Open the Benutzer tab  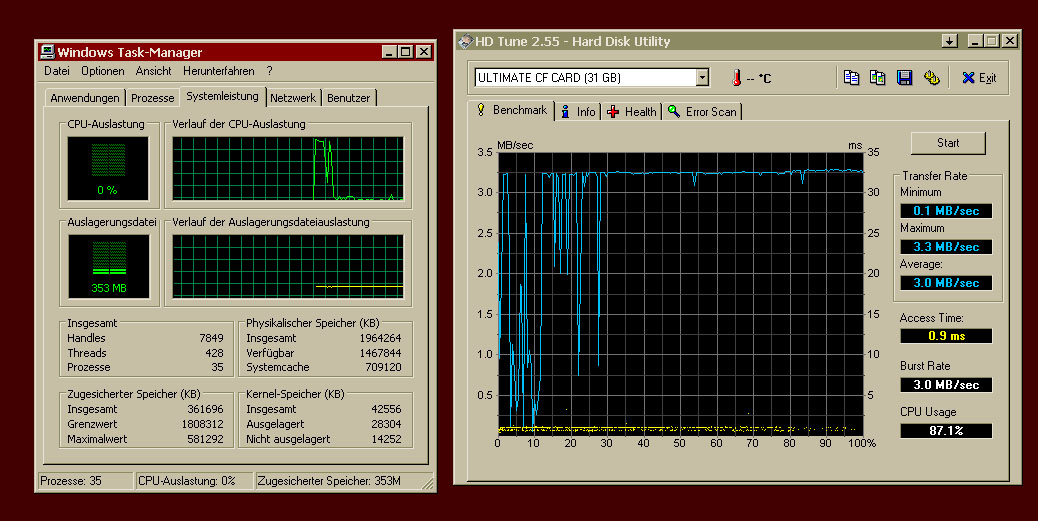tap(348, 98)
